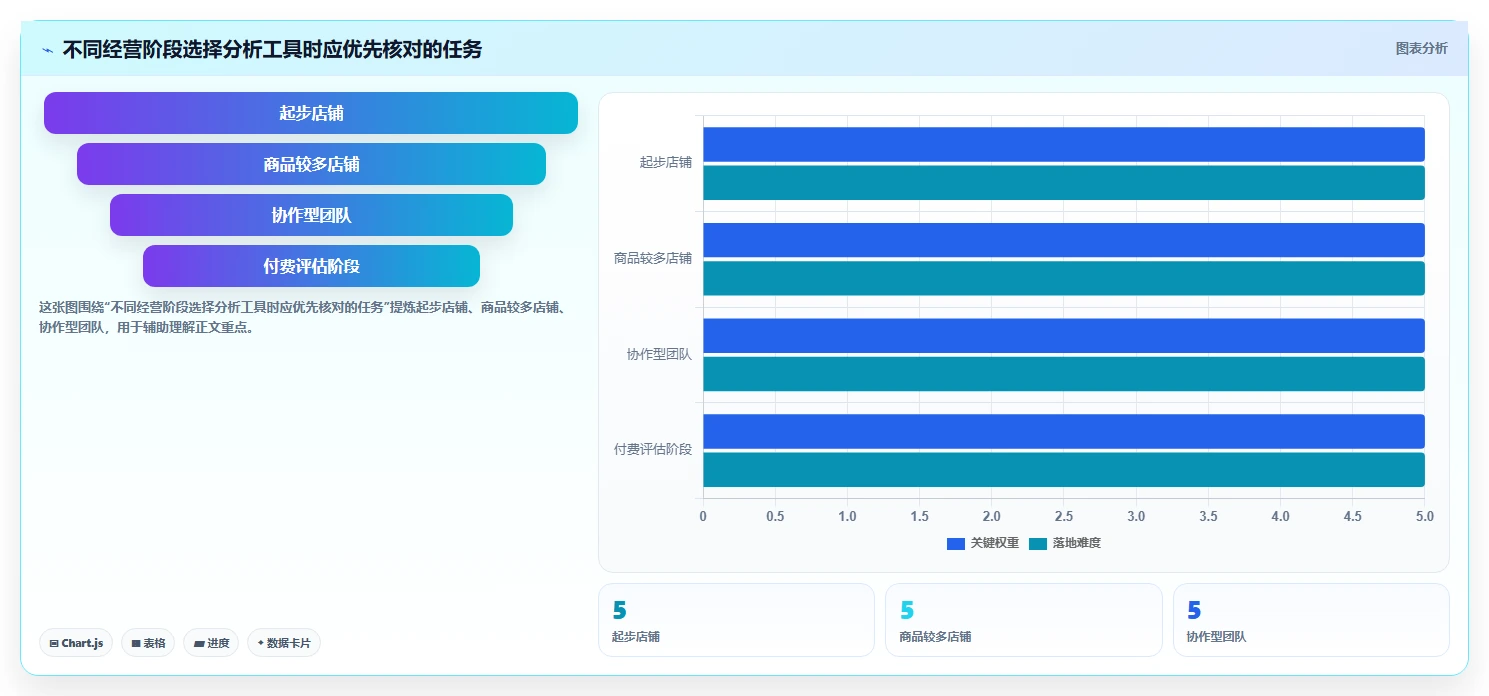Viewport: 1489px width, 696px height.
Task: Click the lightning icon beside the title
Action: click(47, 49)
